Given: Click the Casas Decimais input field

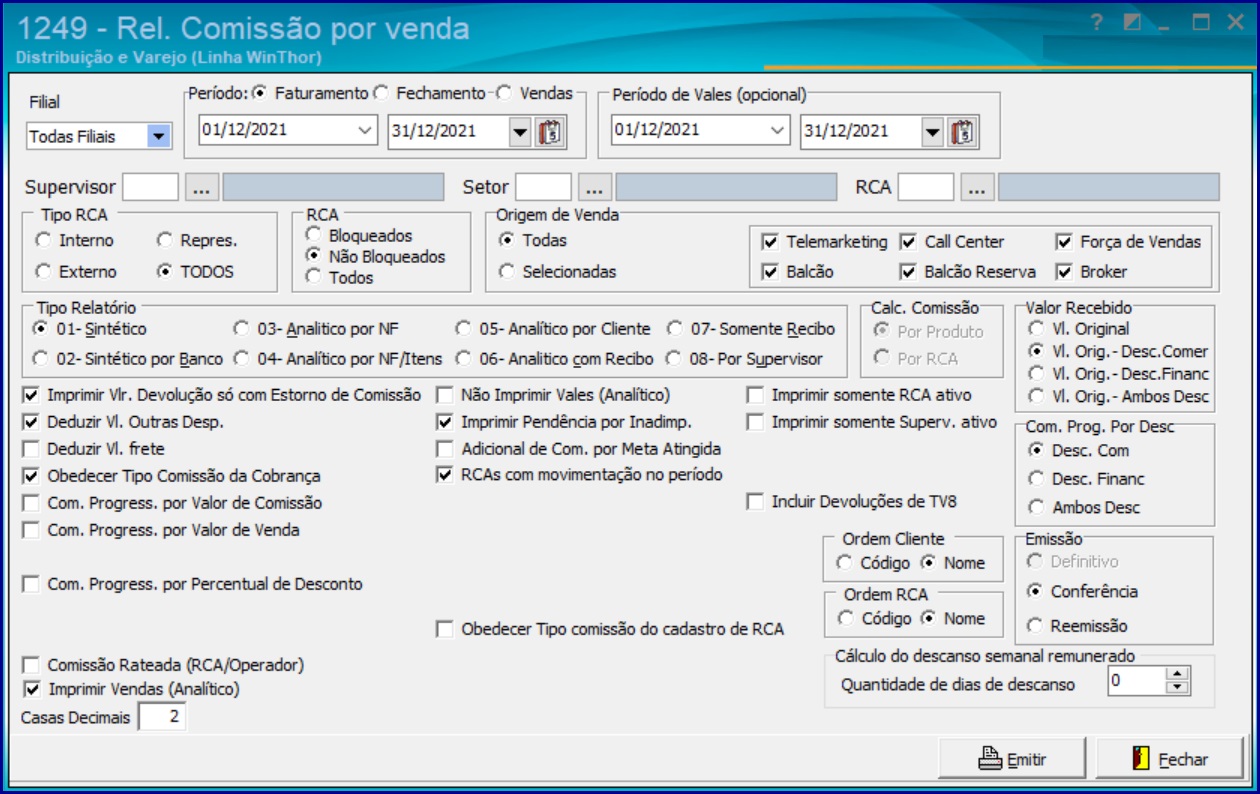Looking at the screenshot, I should point(162,717).
